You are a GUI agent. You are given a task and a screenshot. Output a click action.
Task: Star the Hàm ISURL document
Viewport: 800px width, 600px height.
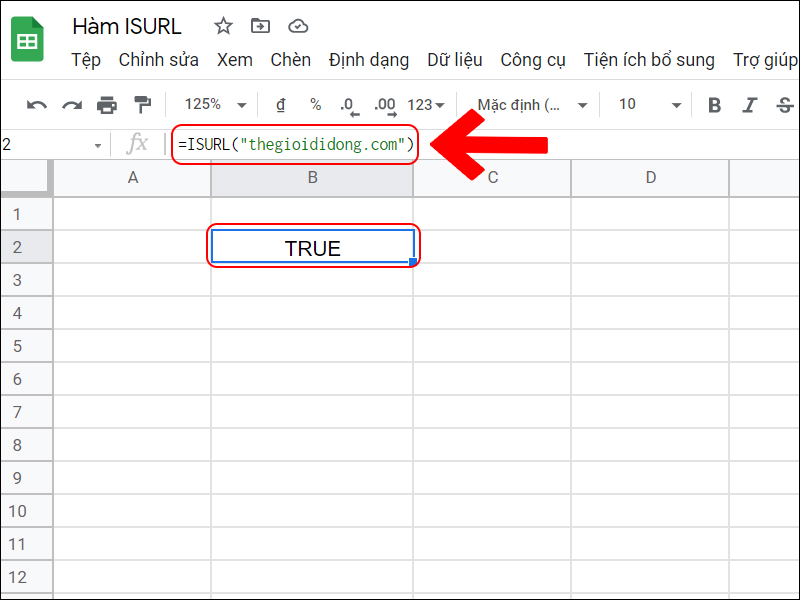tap(222, 27)
